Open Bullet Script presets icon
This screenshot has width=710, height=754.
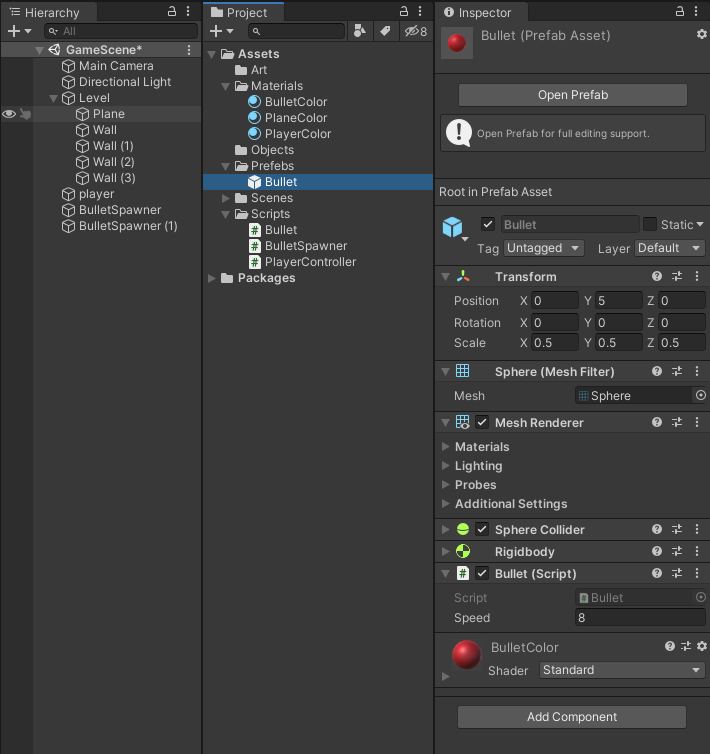(677, 573)
